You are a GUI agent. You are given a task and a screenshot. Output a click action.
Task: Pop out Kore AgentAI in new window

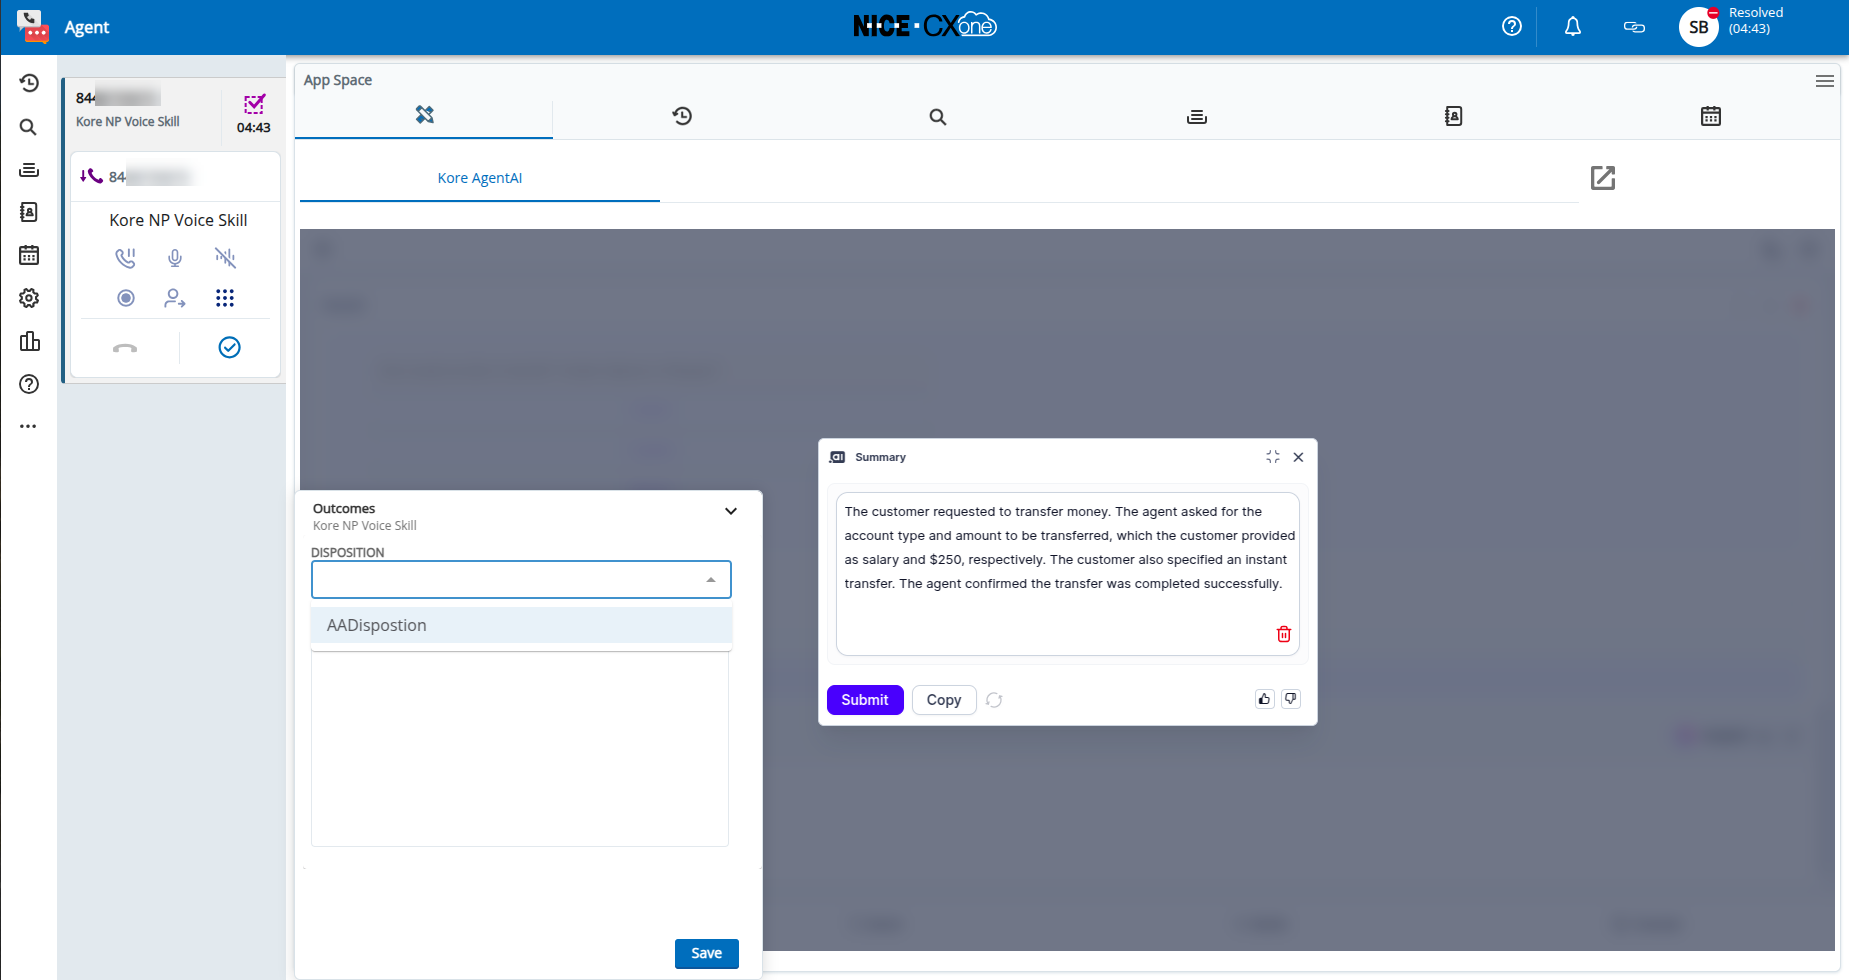pos(1603,178)
